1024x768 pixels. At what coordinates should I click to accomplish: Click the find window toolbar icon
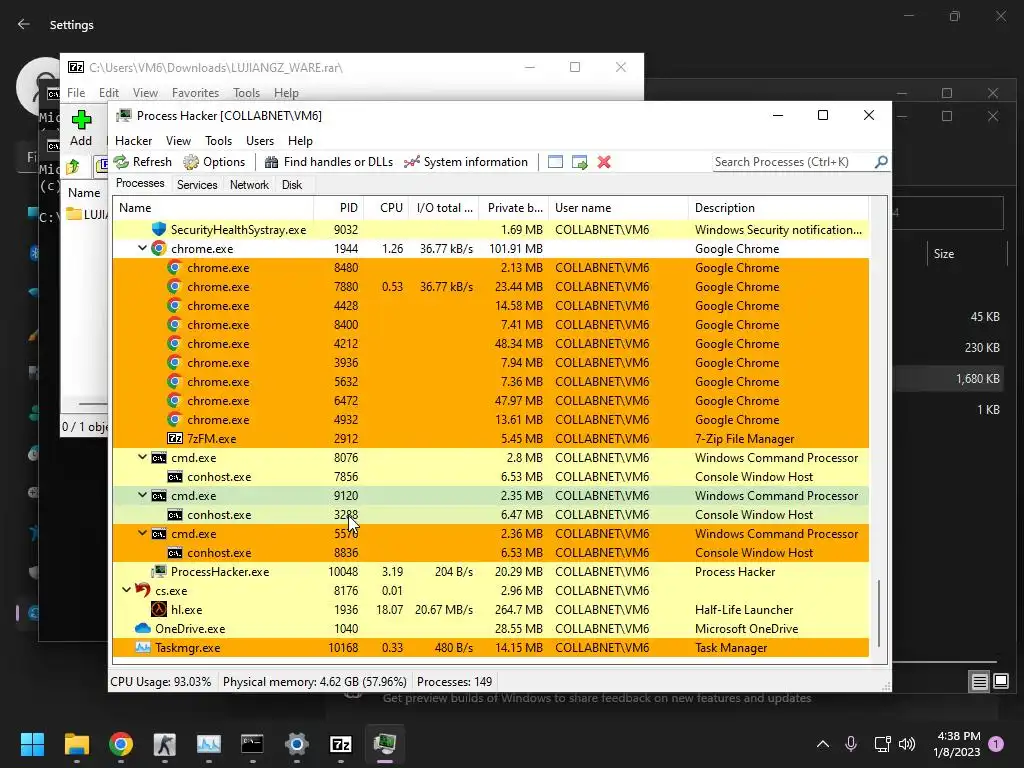coord(555,162)
